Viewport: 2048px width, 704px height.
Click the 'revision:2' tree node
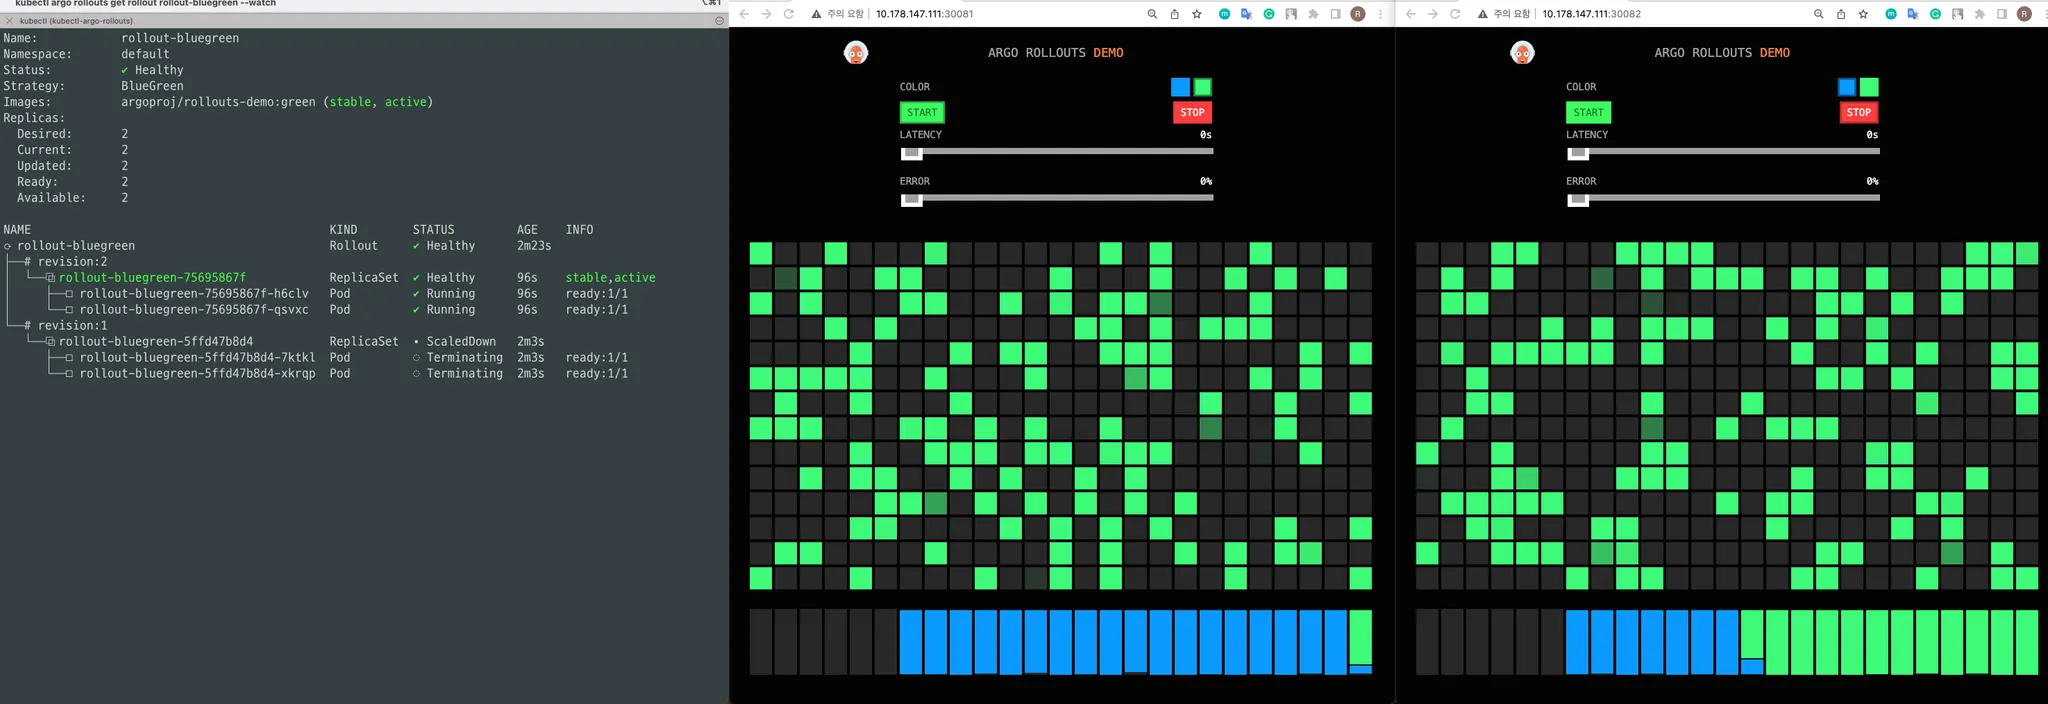[72, 261]
